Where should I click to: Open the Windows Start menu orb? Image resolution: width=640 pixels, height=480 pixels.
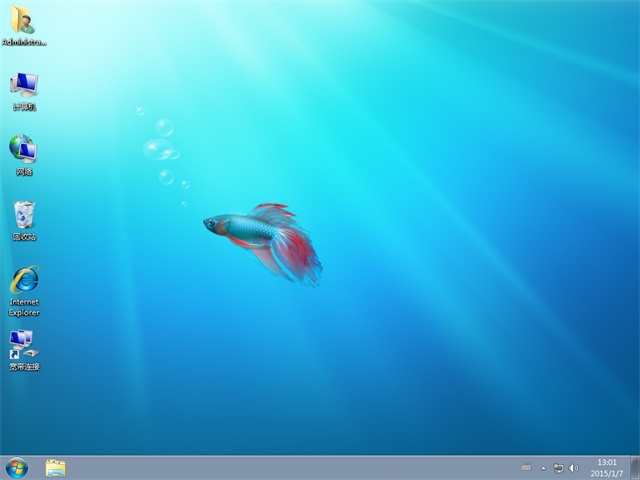click(x=17, y=467)
